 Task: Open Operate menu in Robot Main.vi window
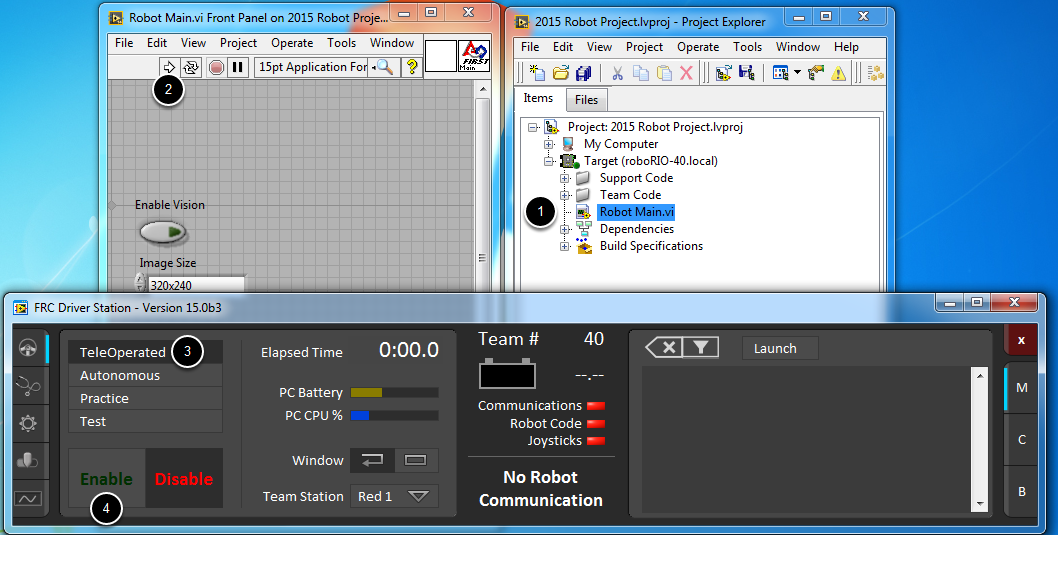click(292, 43)
